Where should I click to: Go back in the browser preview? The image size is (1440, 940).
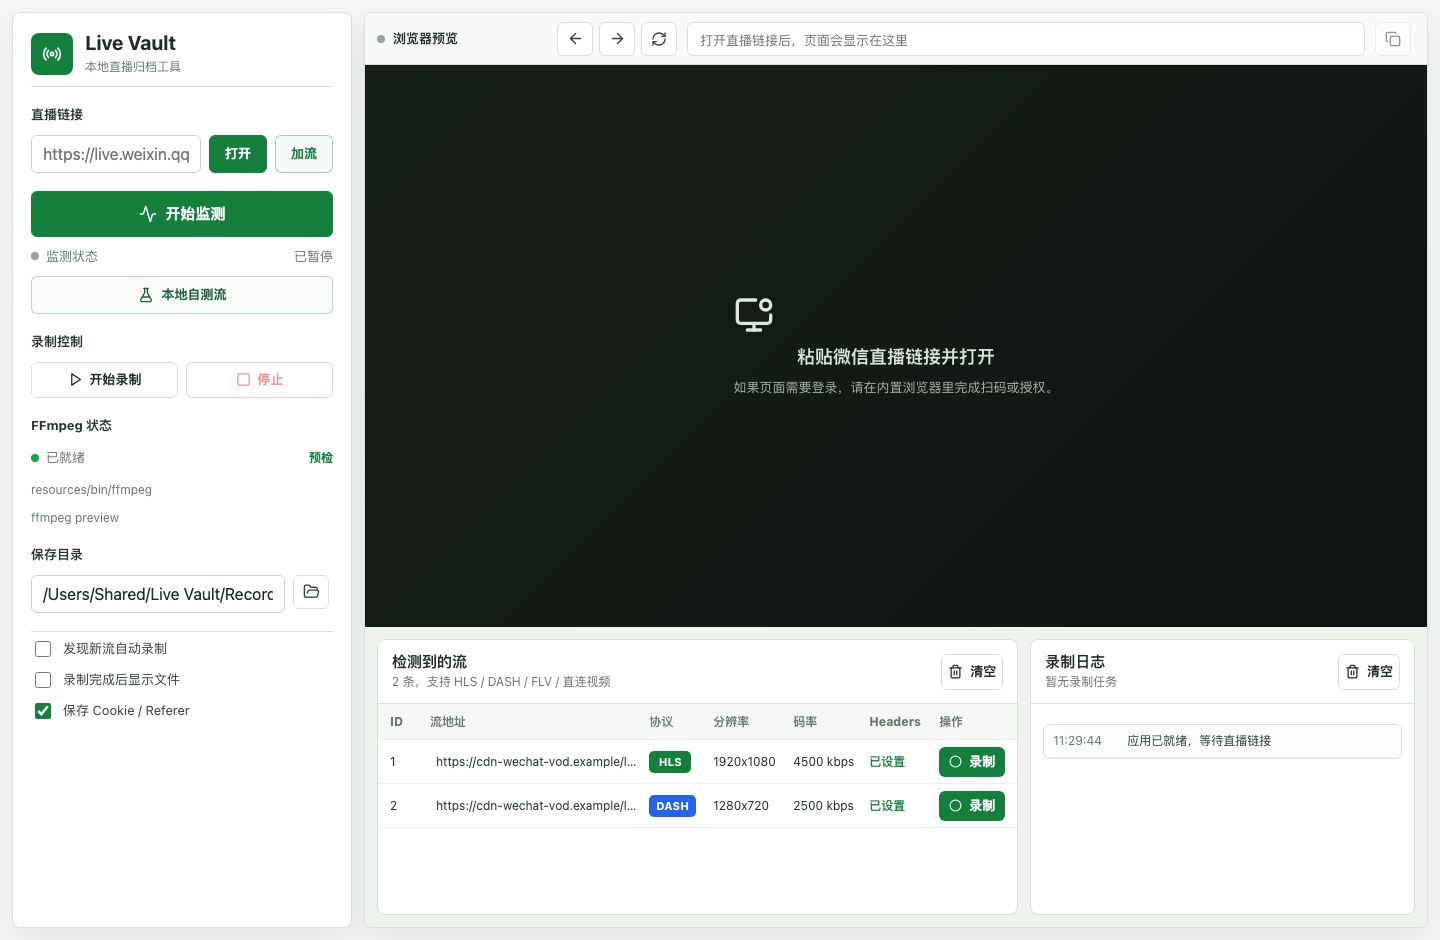(x=575, y=39)
